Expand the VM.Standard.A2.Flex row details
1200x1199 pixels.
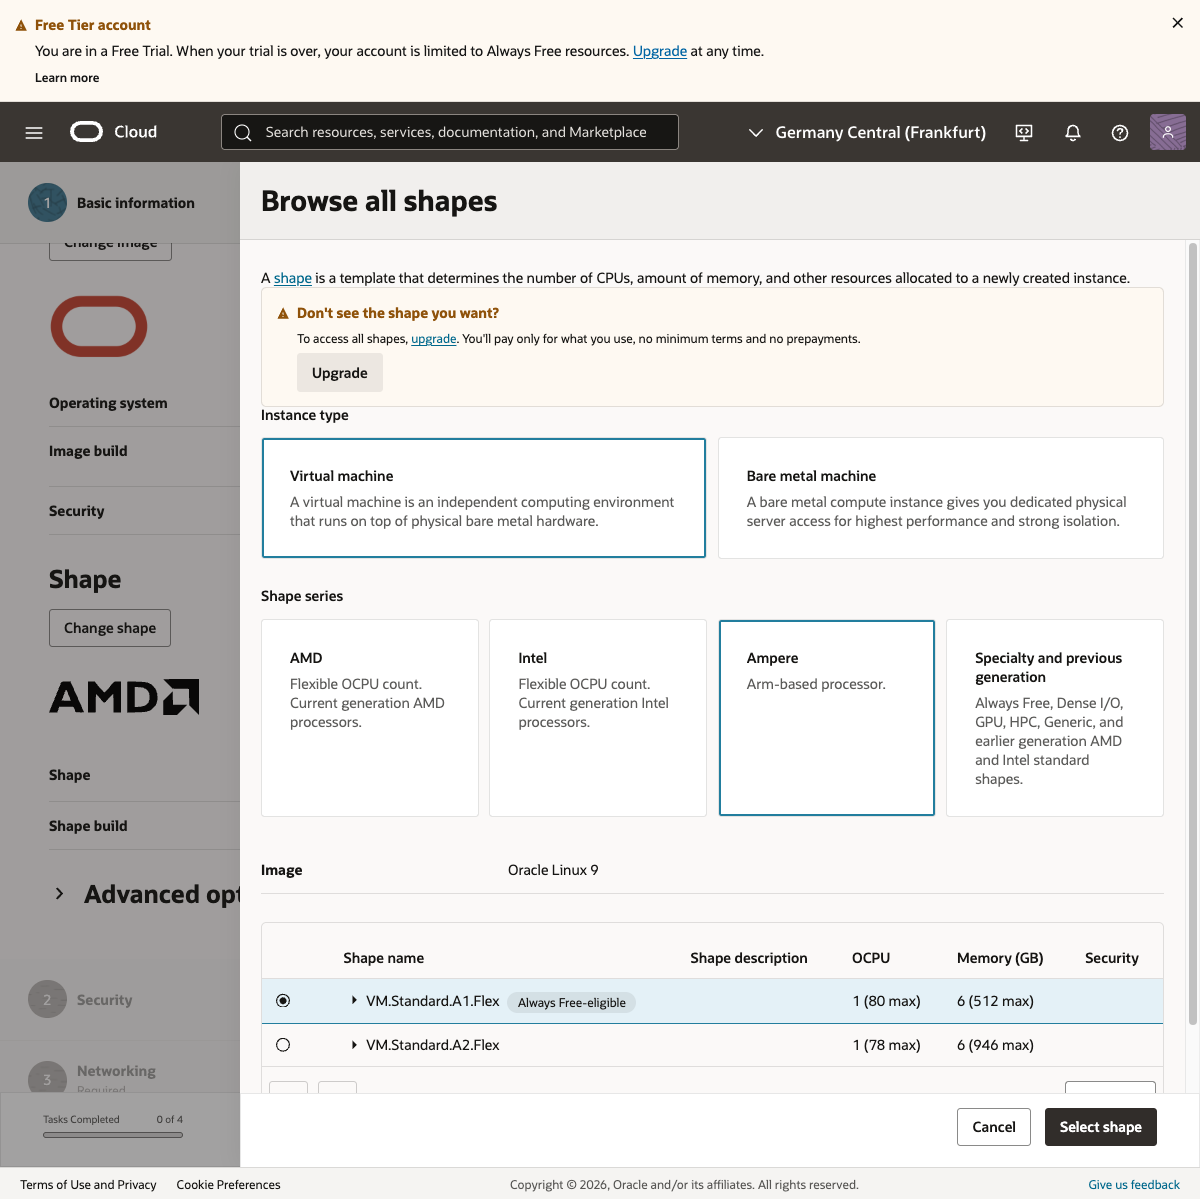(354, 1045)
